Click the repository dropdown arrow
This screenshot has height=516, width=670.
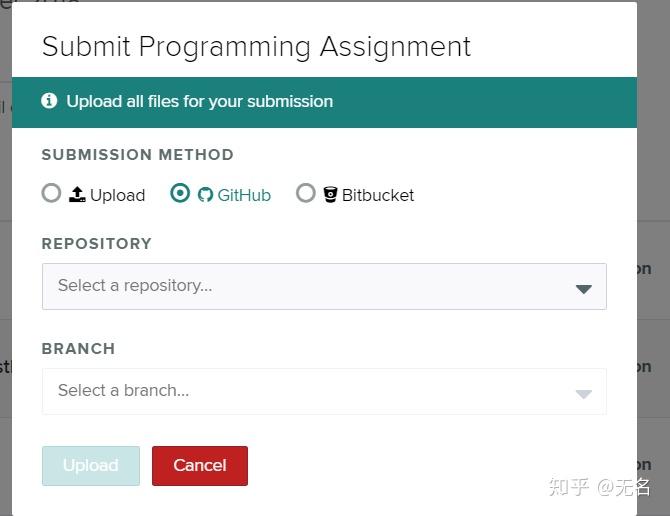(584, 288)
